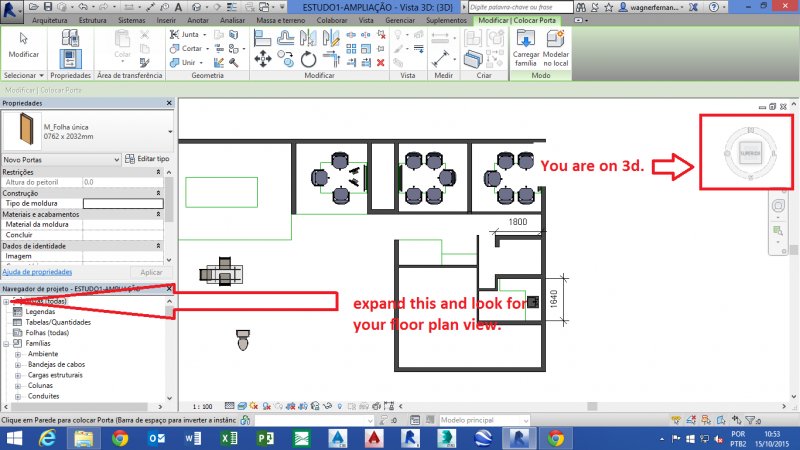Open Google Chrome from the taskbar
This screenshot has height=450, width=800.
120,438
